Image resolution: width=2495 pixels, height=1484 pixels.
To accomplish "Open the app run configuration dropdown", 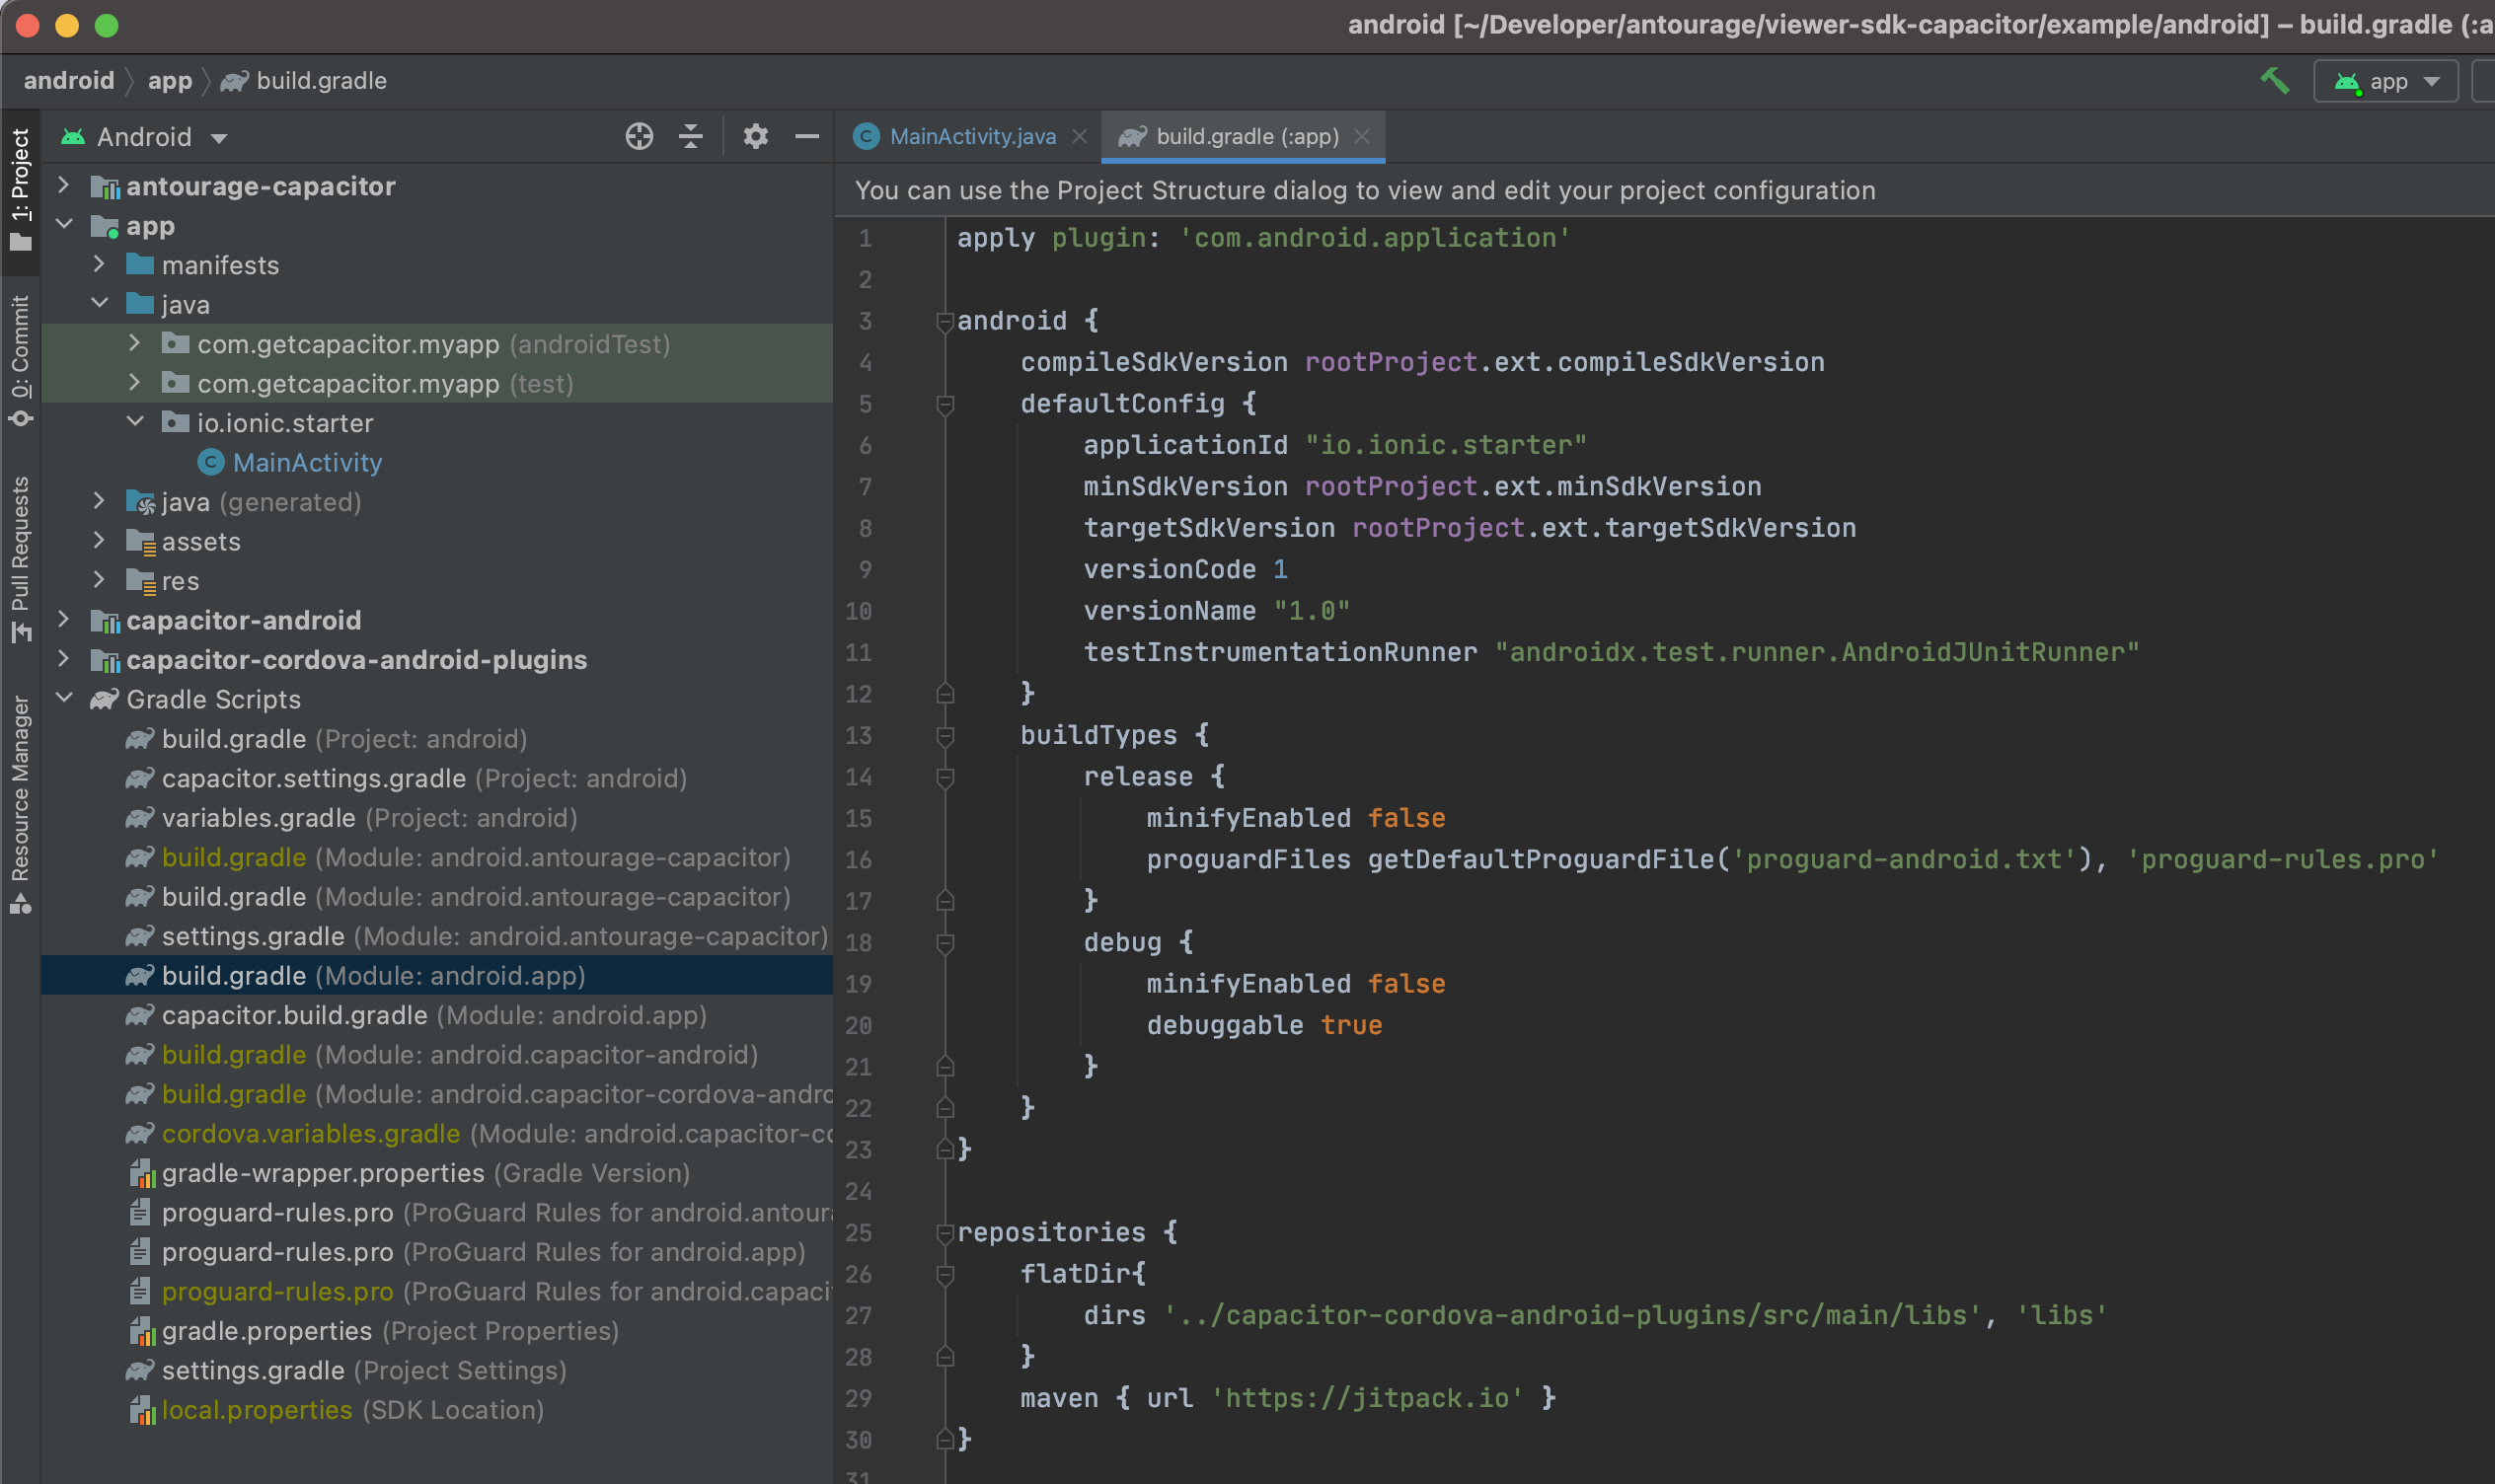I will point(2386,81).
